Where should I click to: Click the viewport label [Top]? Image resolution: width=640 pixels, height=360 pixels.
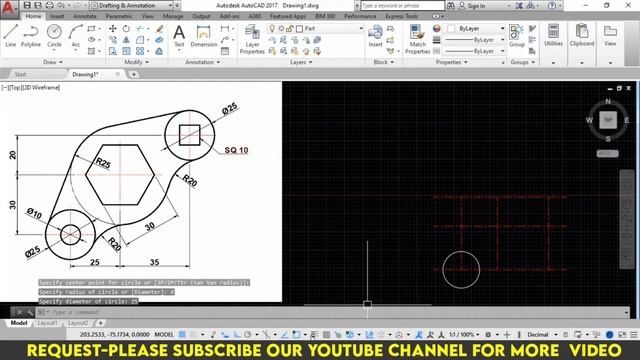(x=16, y=87)
